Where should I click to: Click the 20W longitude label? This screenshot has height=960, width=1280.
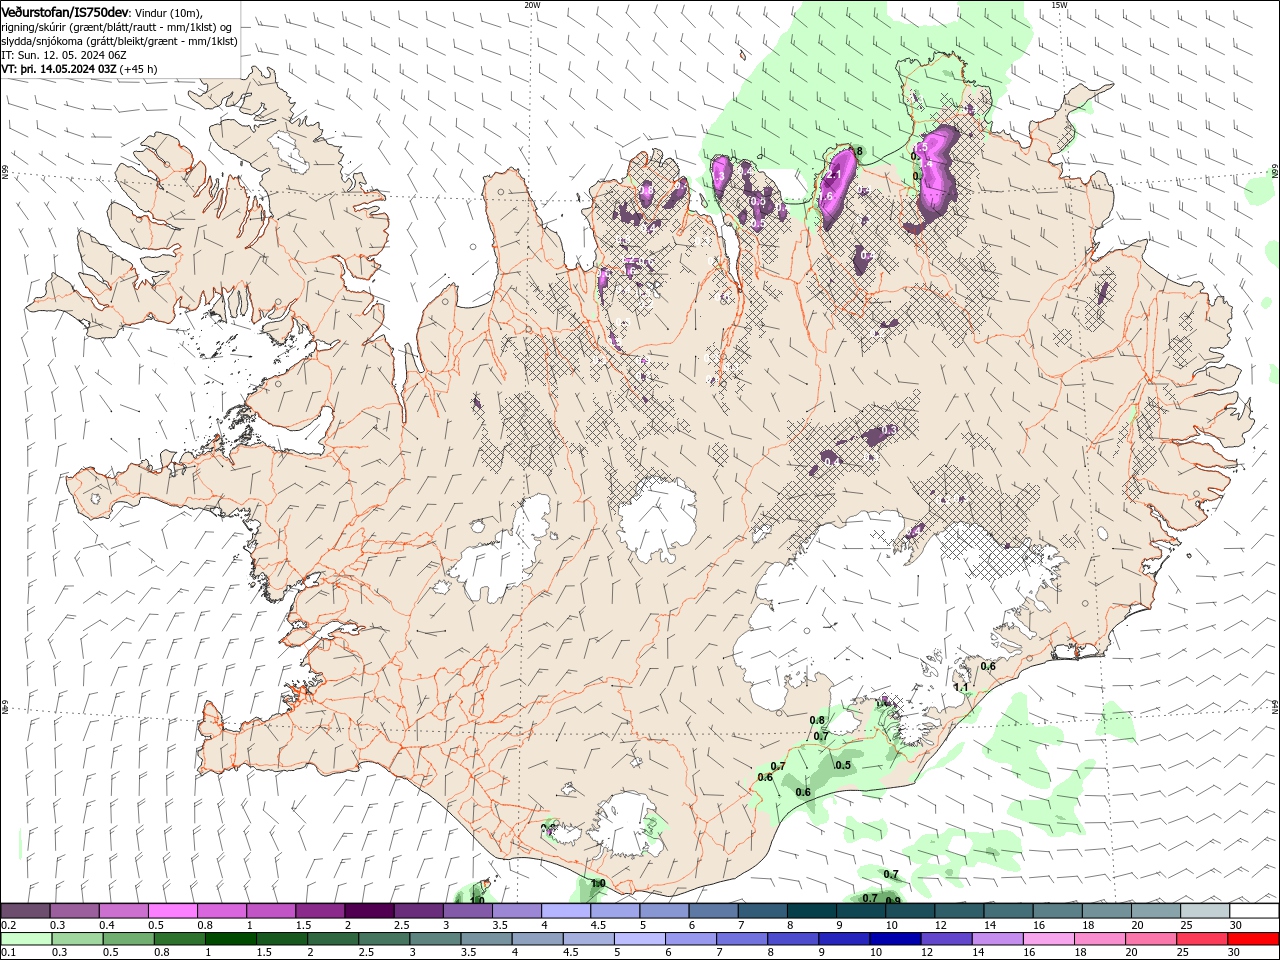(x=532, y=5)
